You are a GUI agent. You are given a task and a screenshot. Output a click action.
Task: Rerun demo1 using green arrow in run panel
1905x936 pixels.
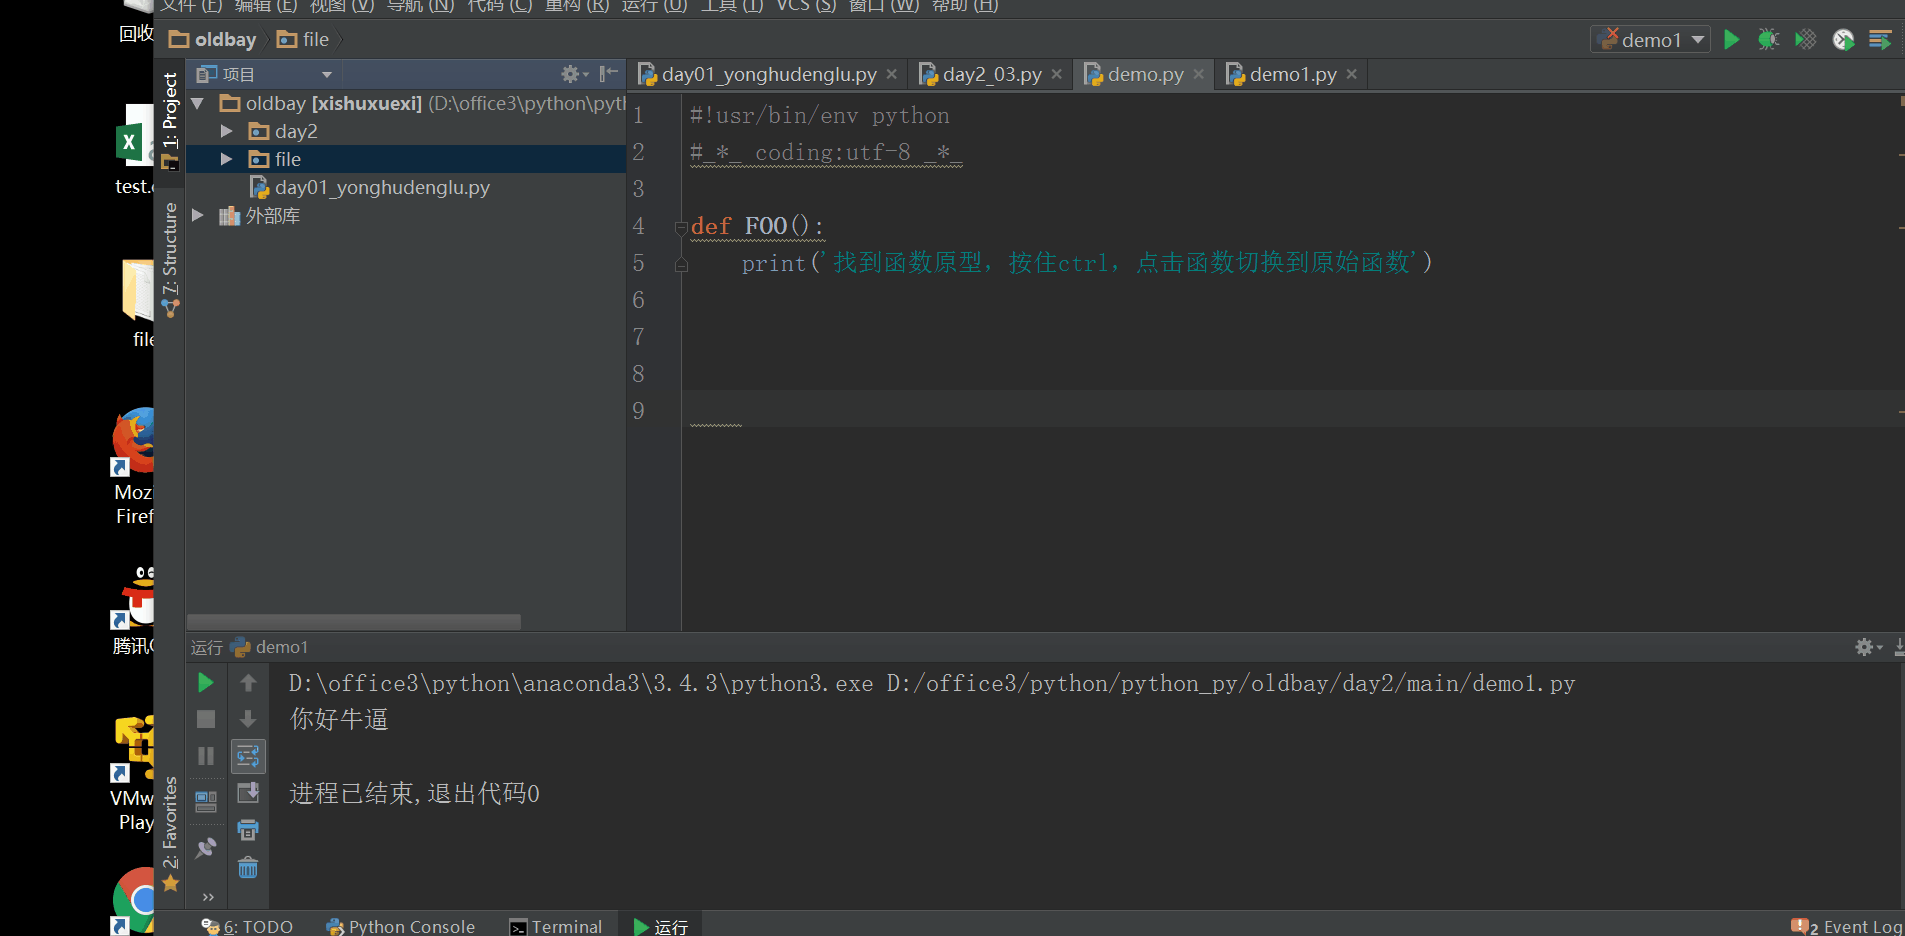tap(206, 683)
